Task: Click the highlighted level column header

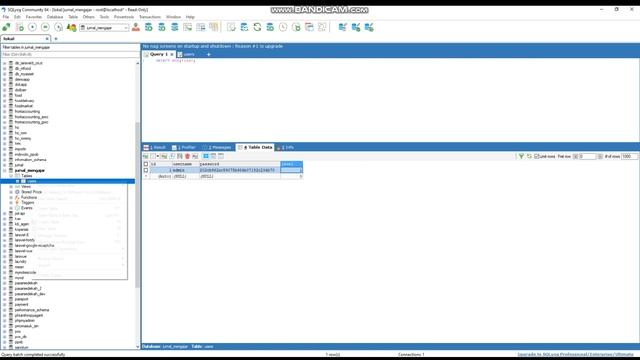Action: tap(291, 164)
